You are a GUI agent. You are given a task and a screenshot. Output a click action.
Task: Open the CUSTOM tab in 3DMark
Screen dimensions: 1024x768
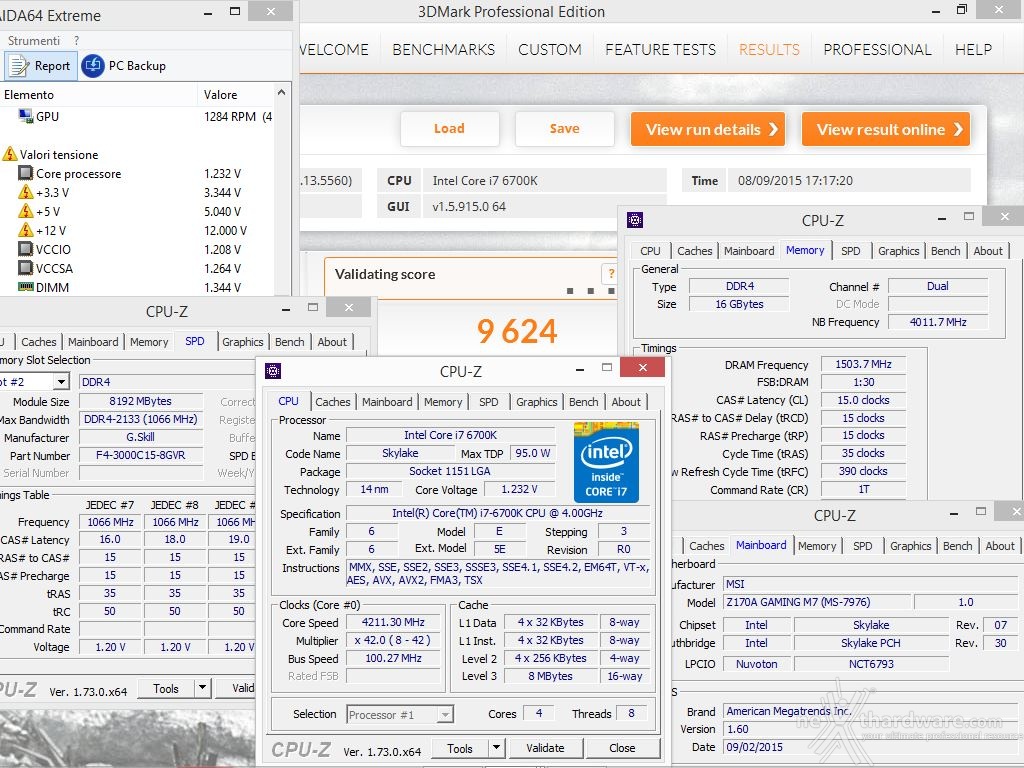tap(550, 50)
